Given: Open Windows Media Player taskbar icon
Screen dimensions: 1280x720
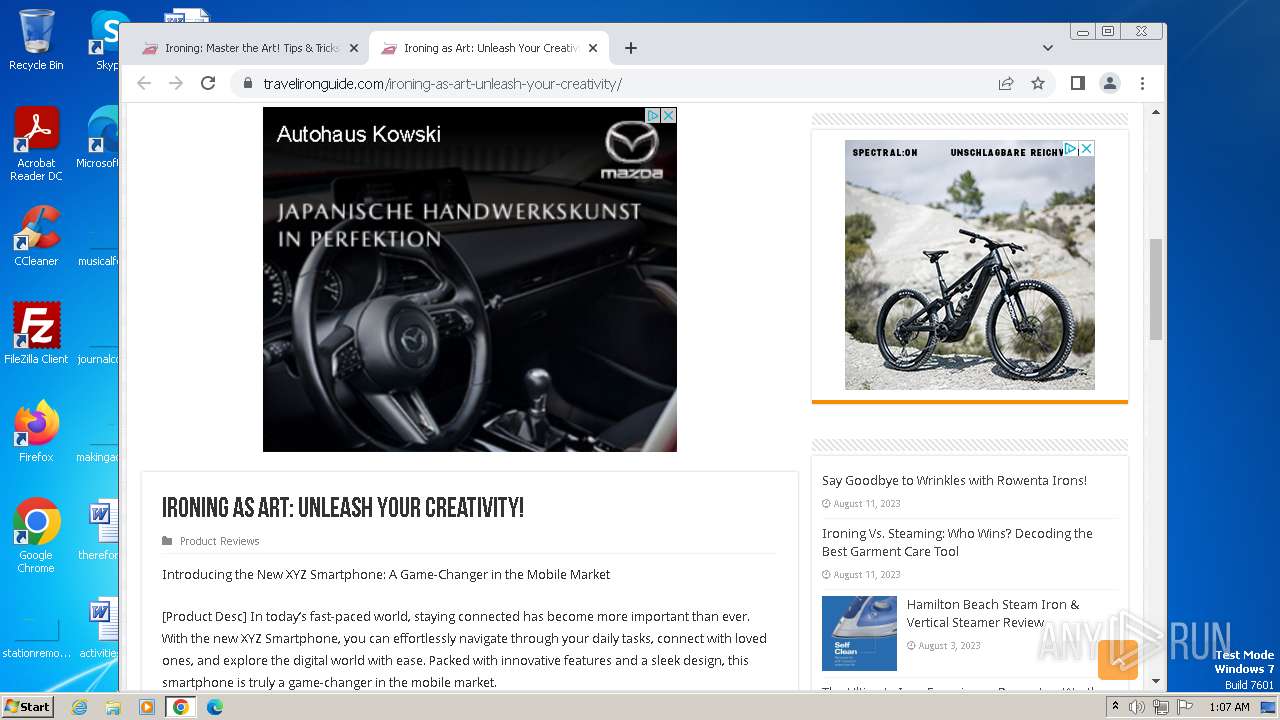Looking at the screenshot, I should pyautogui.click(x=147, y=707).
